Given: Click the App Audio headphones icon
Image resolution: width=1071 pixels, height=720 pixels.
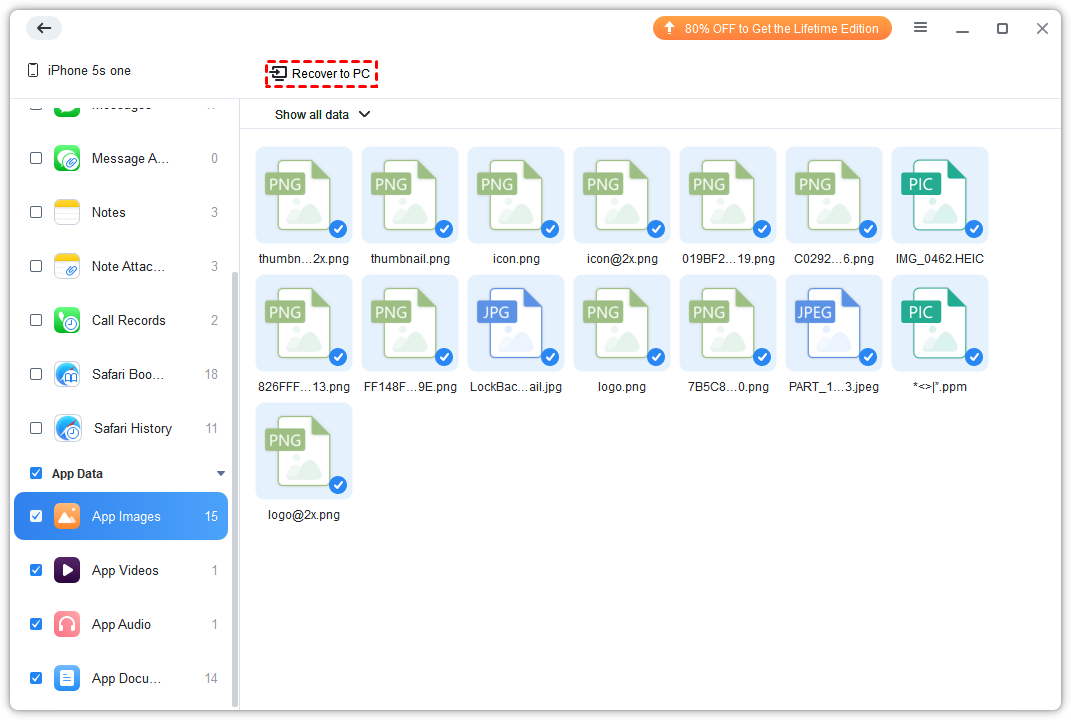Looking at the screenshot, I should [67, 624].
